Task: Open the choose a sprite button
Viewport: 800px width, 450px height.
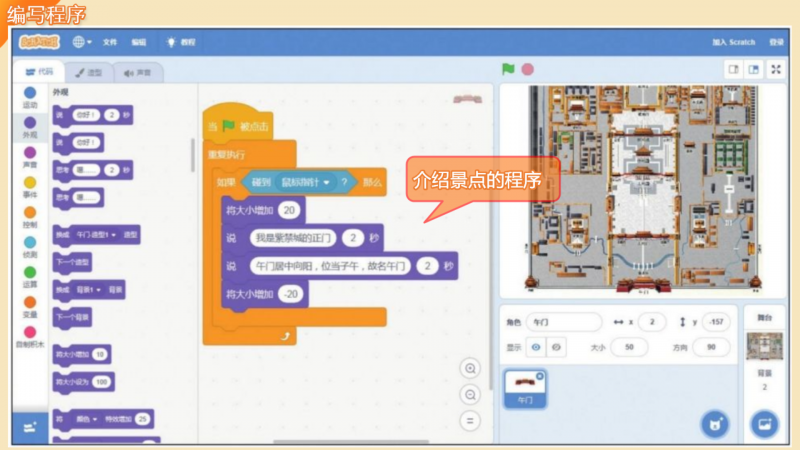Action: pyautogui.click(x=715, y=424)
